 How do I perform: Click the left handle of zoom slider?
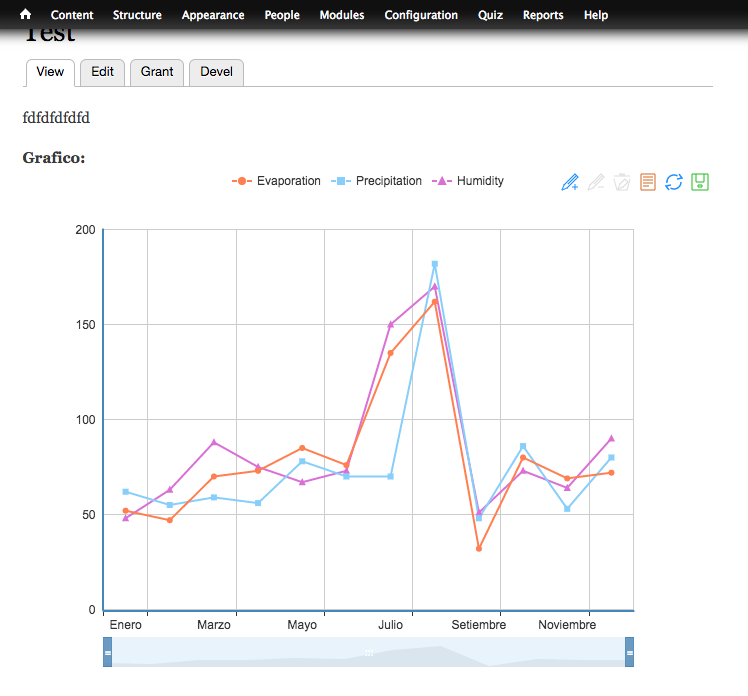pyautogui.click(x=107, y=652)
